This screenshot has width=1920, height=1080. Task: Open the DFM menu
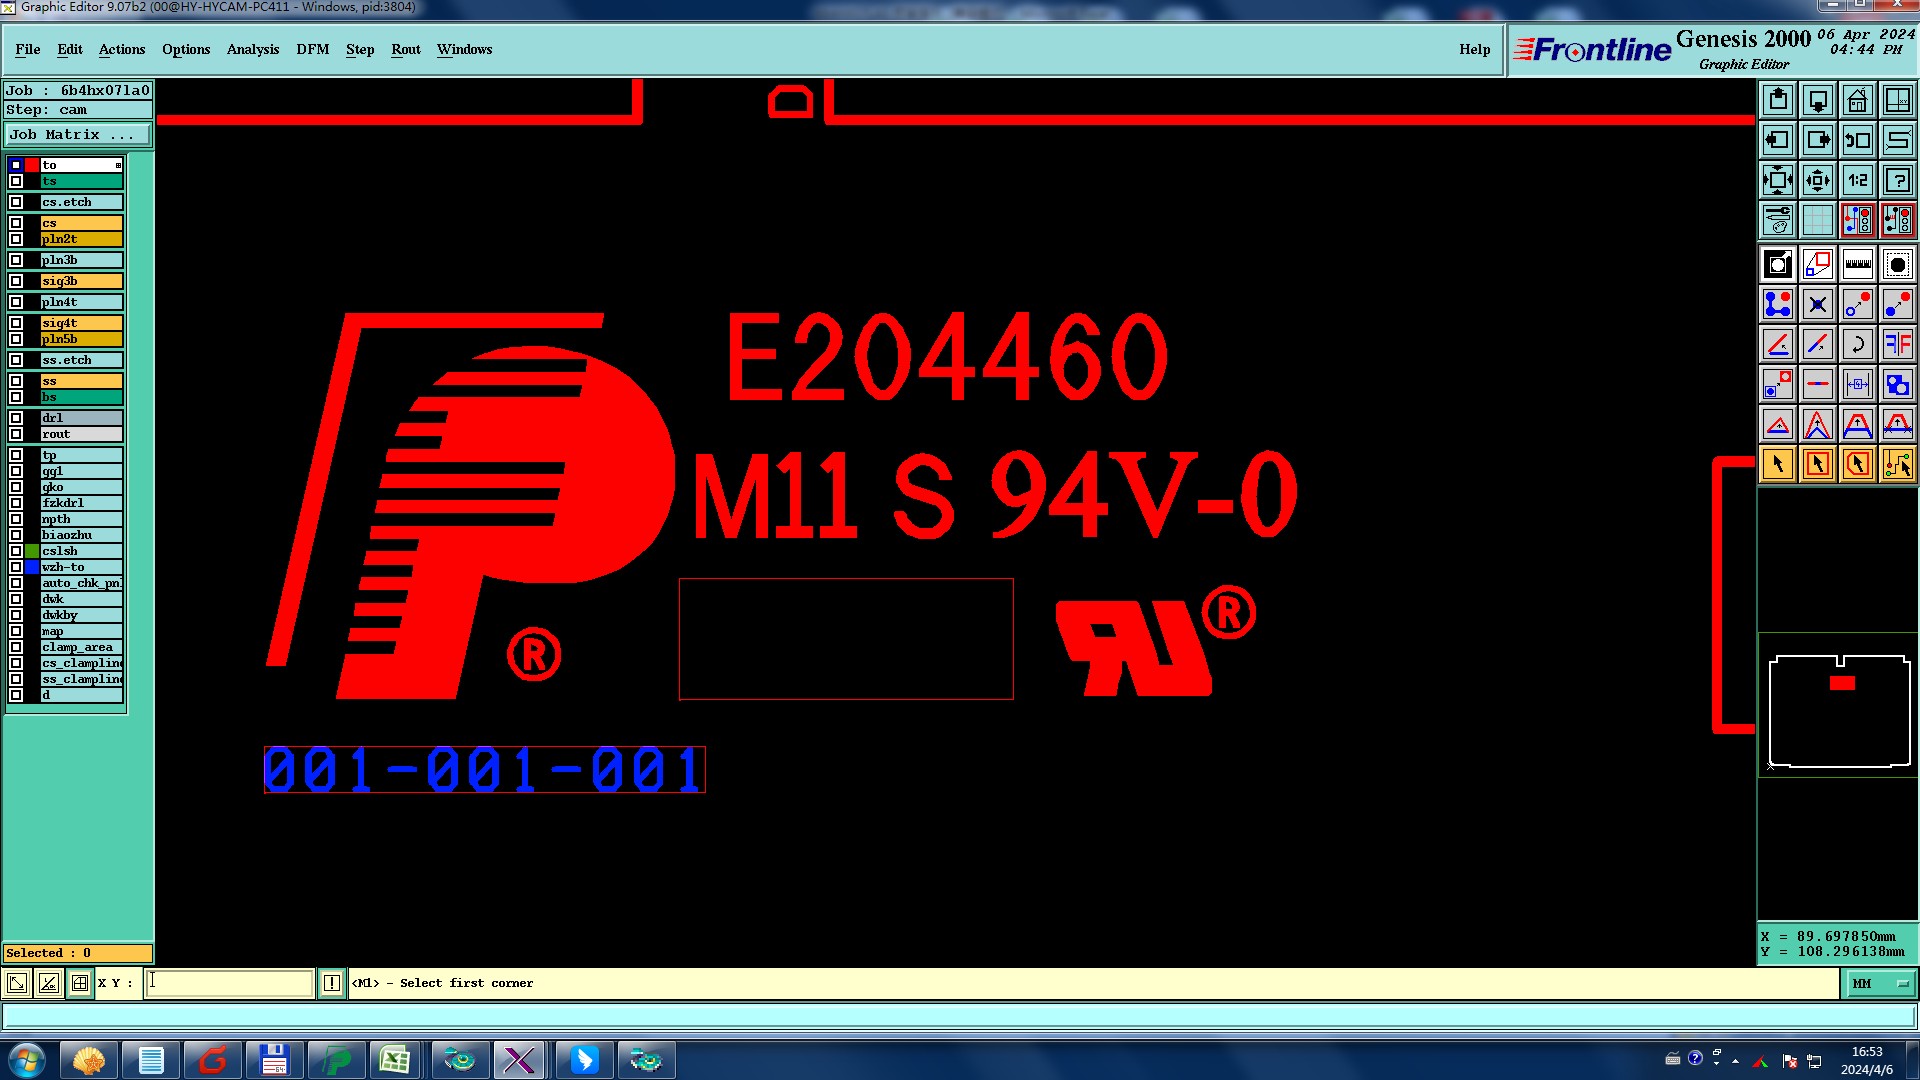[312, 49]
